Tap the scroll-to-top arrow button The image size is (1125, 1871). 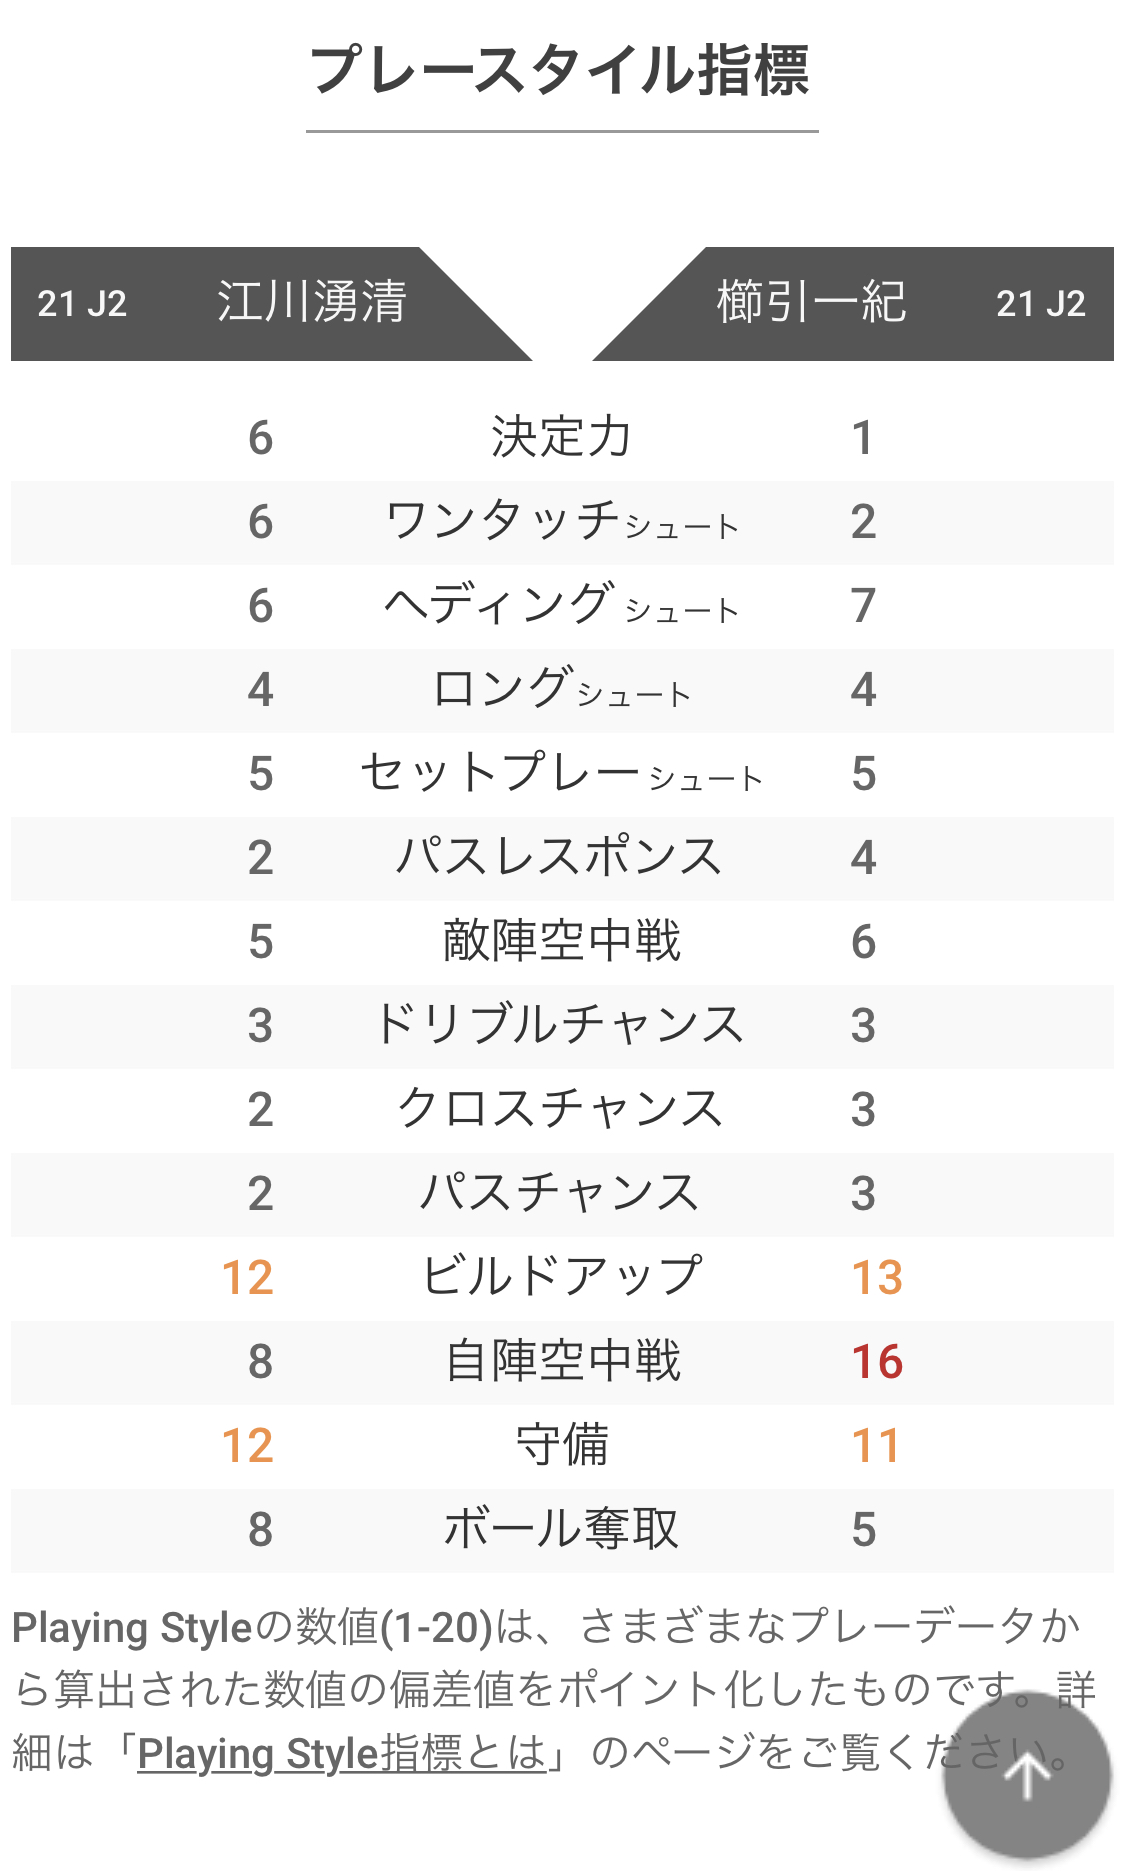[x=1027, y=1777]
